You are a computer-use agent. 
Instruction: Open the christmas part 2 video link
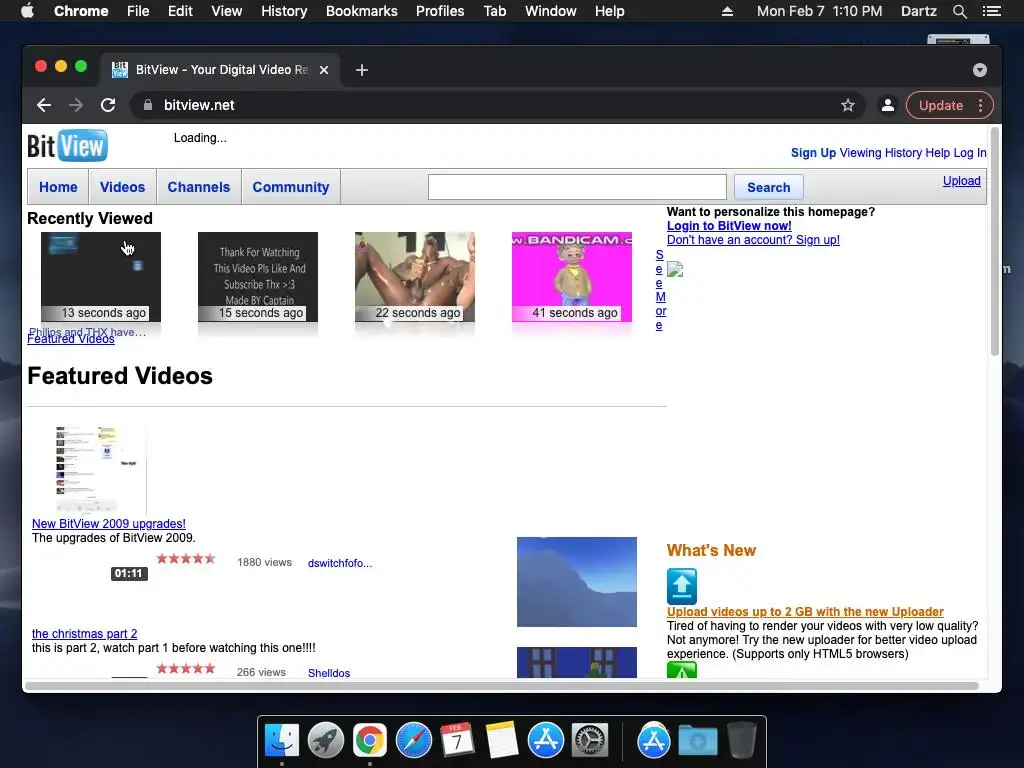click(84, 633)
